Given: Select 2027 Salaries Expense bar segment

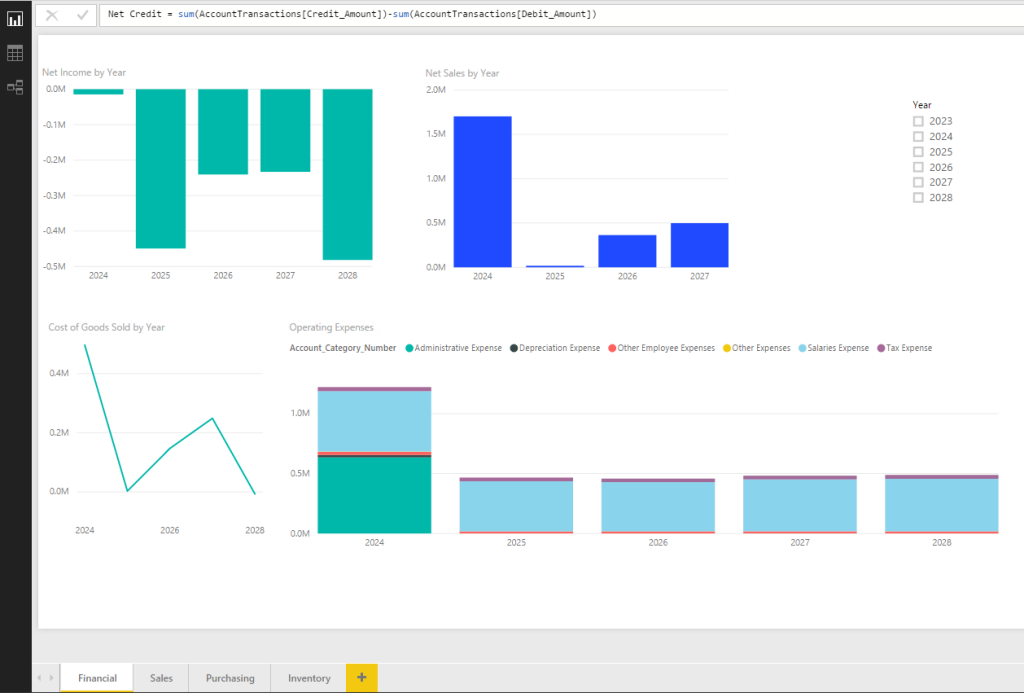Looking at the screenshot, I should 800,506.
